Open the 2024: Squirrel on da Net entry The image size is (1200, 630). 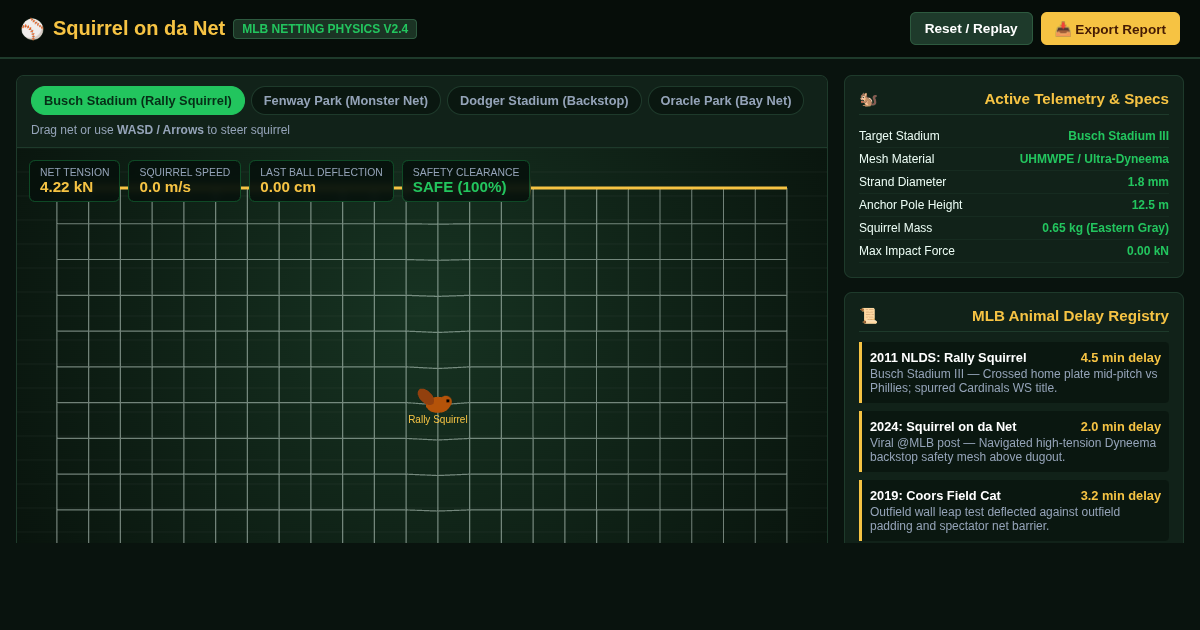pos(1014,441)
